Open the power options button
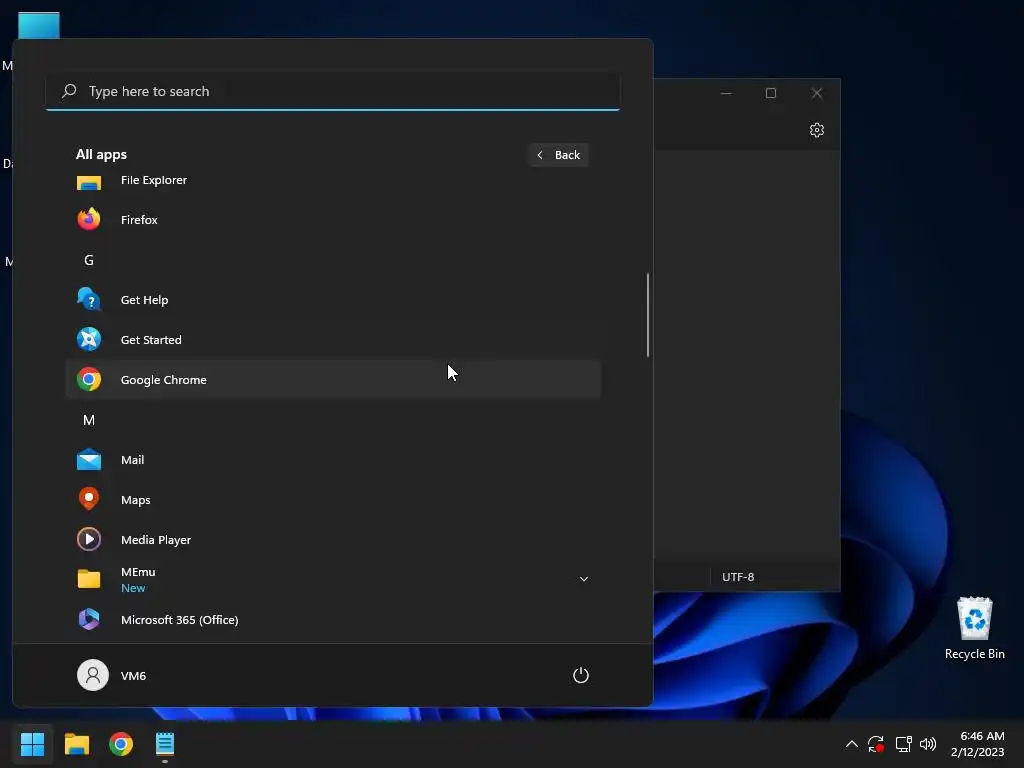1024x768 pixels. click(581, 675)
